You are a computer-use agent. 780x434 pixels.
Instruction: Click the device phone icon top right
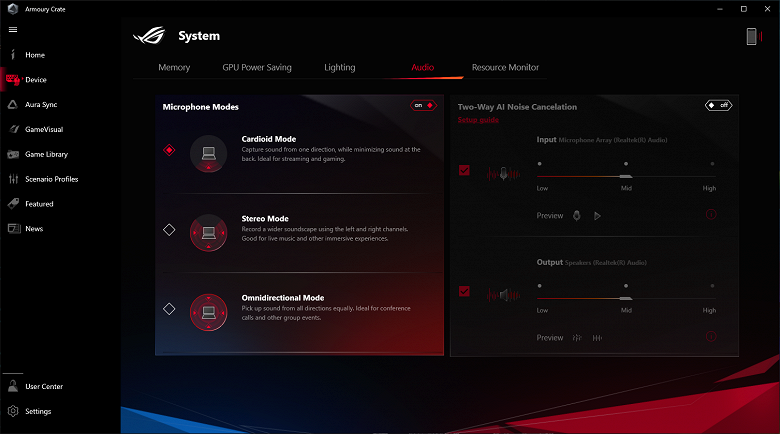tap(752, 36)
